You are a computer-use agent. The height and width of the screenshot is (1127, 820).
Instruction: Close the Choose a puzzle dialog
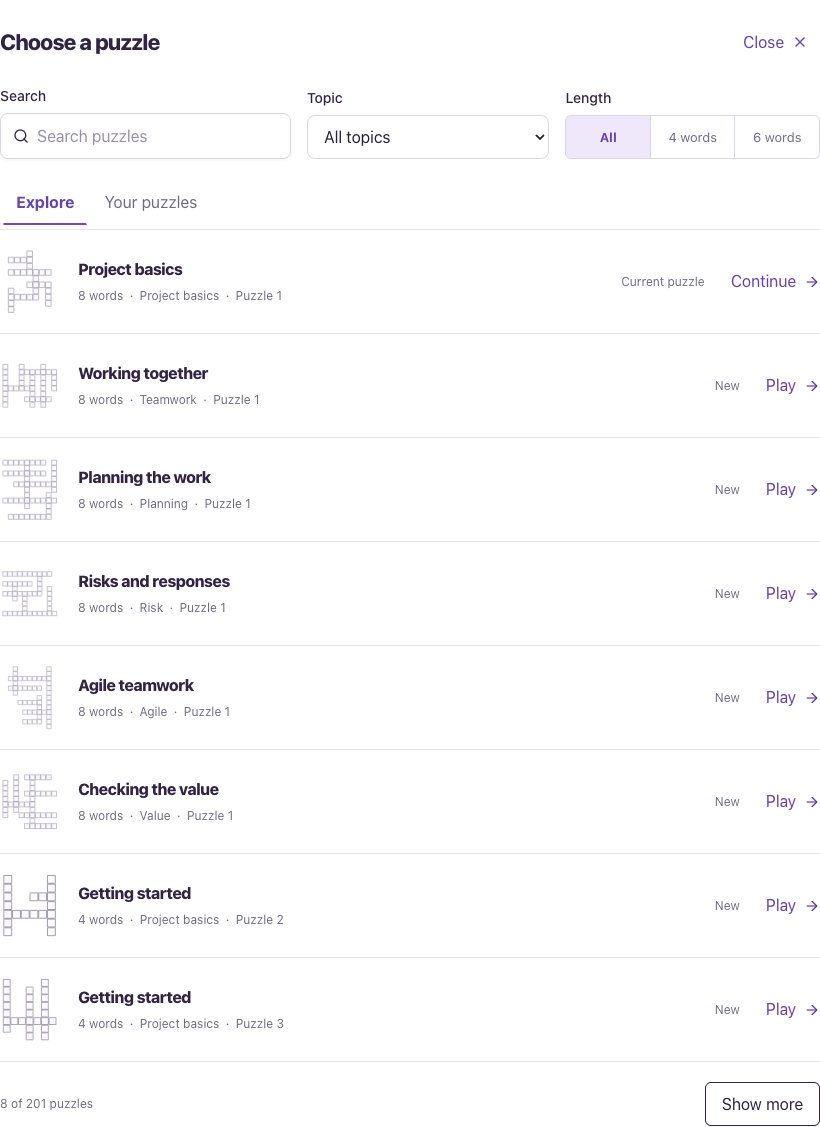pyautogui.click(x=775, y=42)
